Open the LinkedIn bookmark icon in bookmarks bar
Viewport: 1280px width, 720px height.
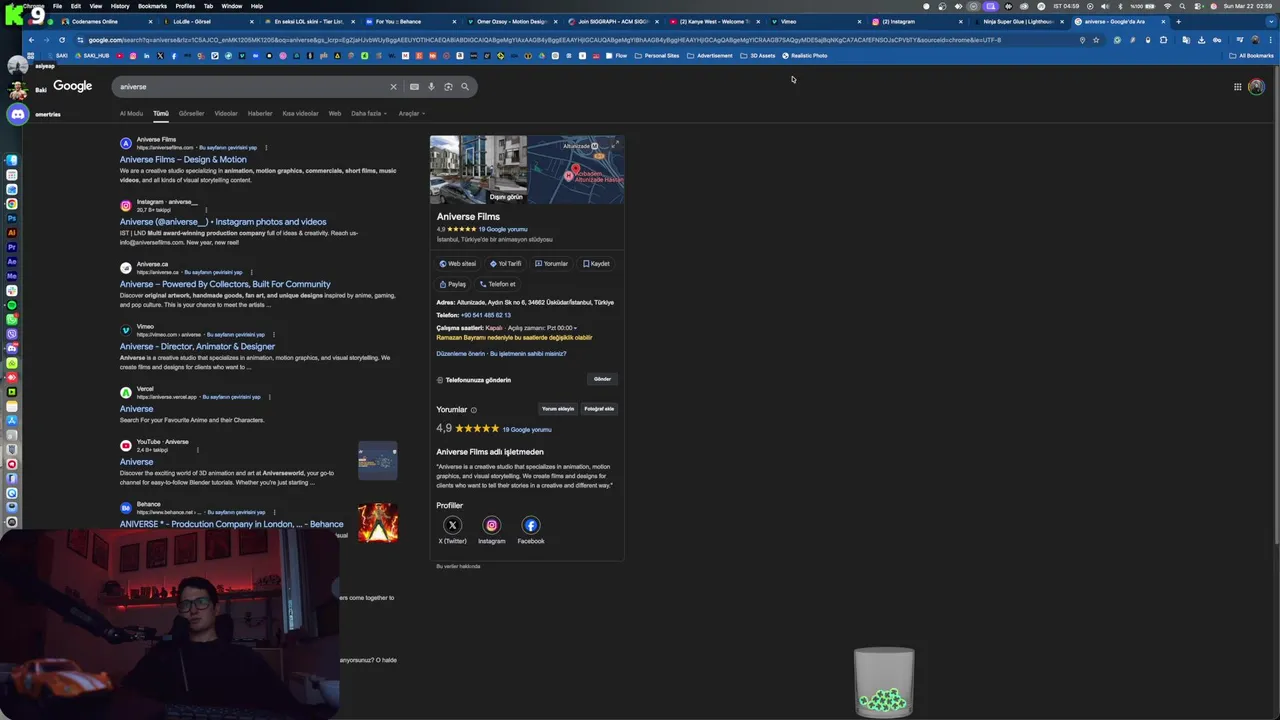point(146,56)
